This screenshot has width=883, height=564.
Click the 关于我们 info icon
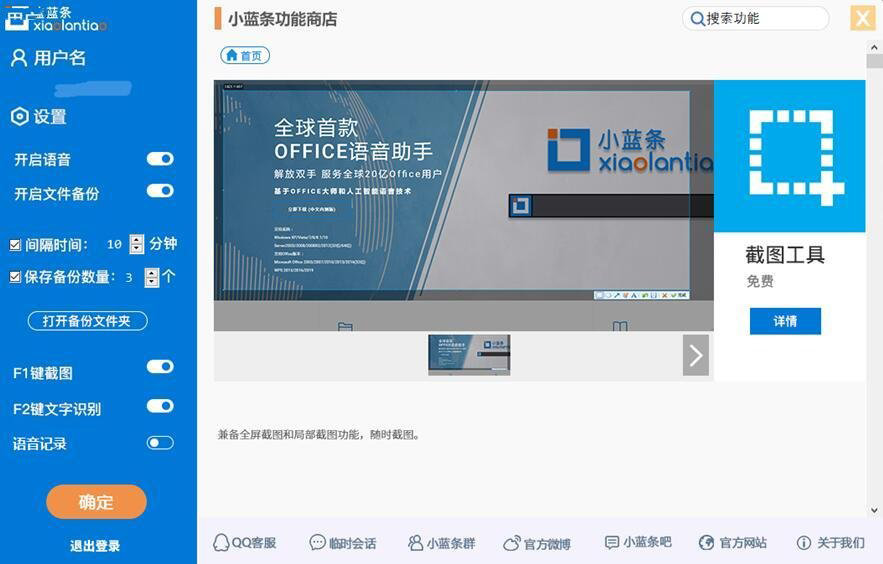[804, 543]
